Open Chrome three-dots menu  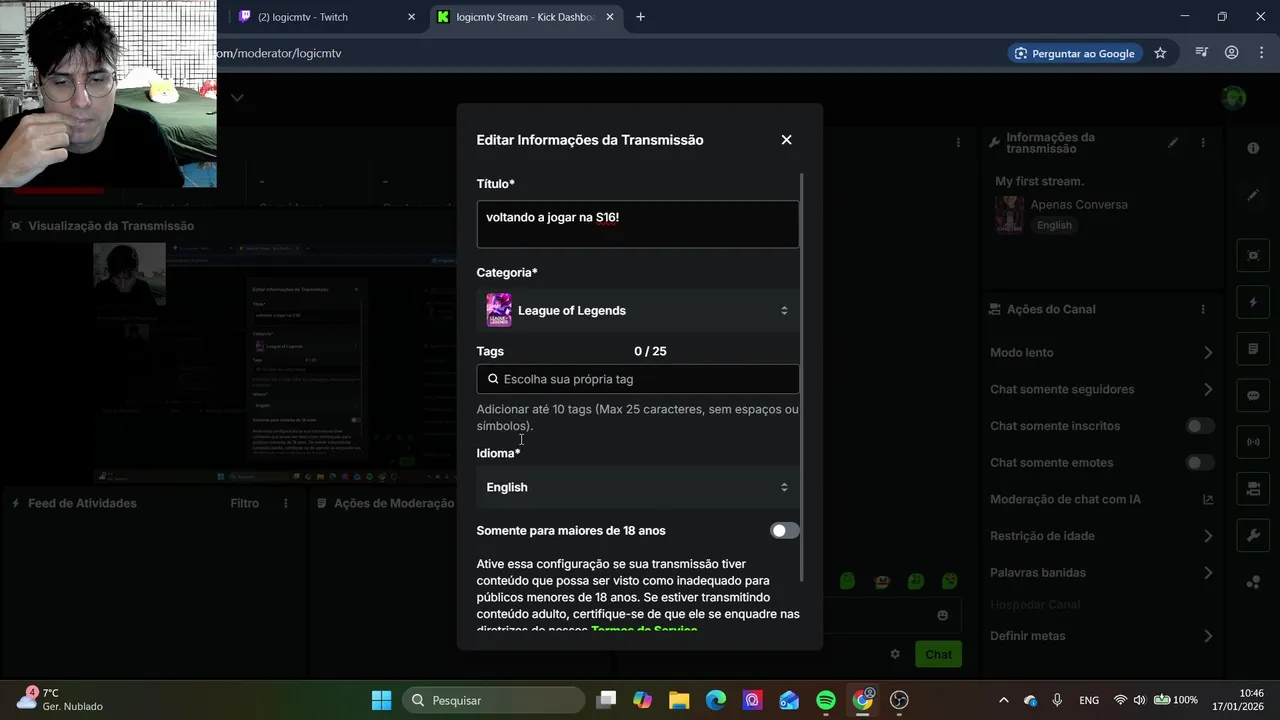pos(1261,53)
